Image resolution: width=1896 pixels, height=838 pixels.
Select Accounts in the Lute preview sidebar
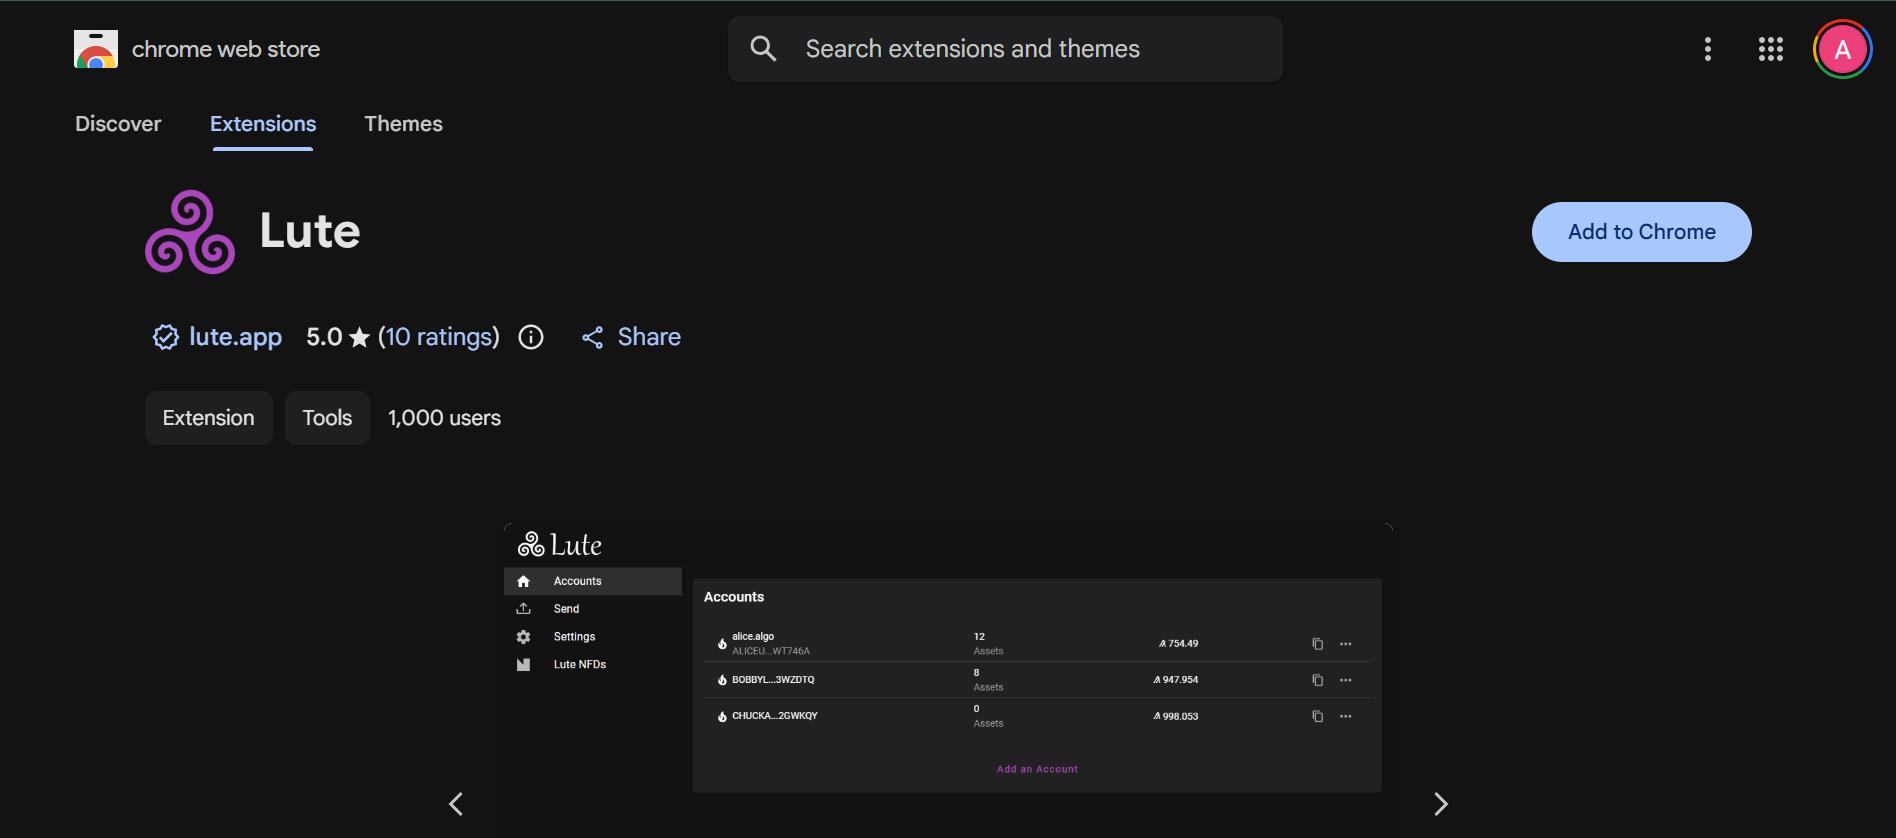pyautogui.click(x=593, y=581)
